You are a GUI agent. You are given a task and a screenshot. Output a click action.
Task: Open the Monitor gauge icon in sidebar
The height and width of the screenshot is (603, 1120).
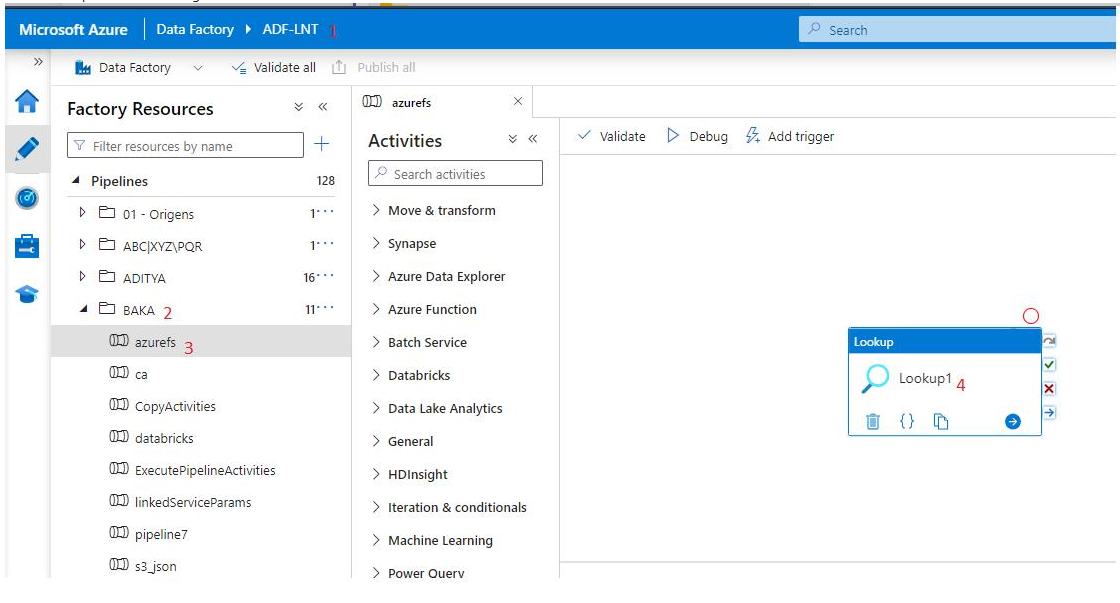(27, 198)
